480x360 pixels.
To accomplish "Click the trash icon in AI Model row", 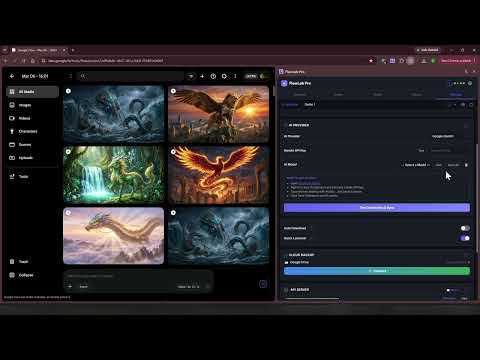I will click(466, 165).
